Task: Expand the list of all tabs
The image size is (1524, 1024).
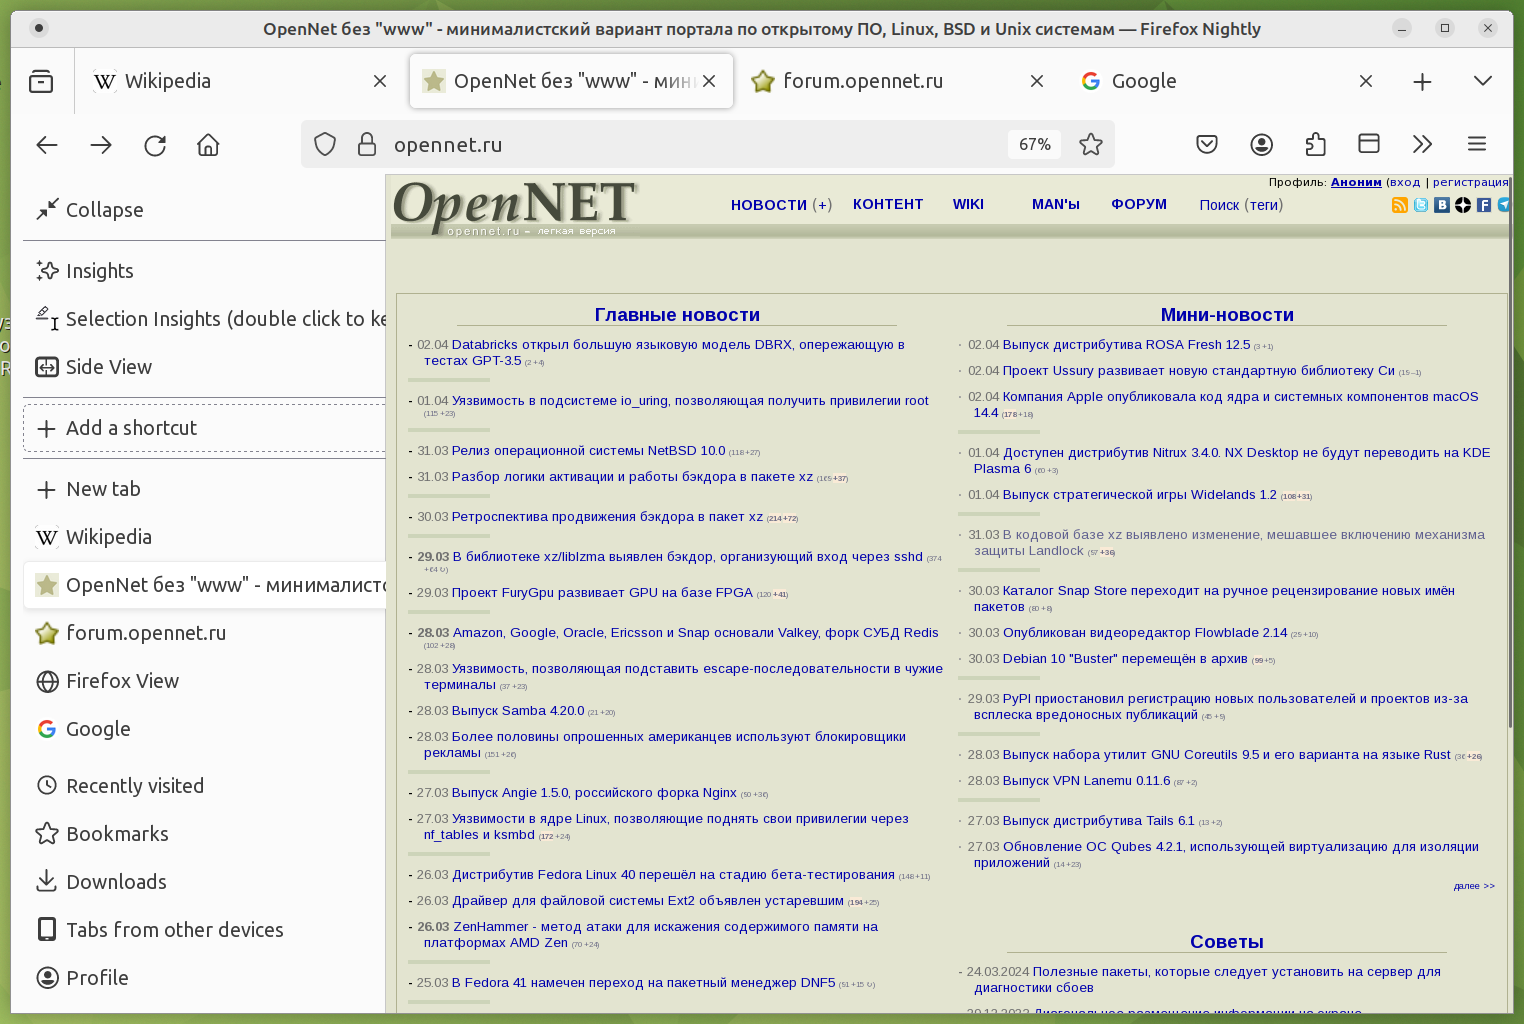Action: coord(1483,81)
